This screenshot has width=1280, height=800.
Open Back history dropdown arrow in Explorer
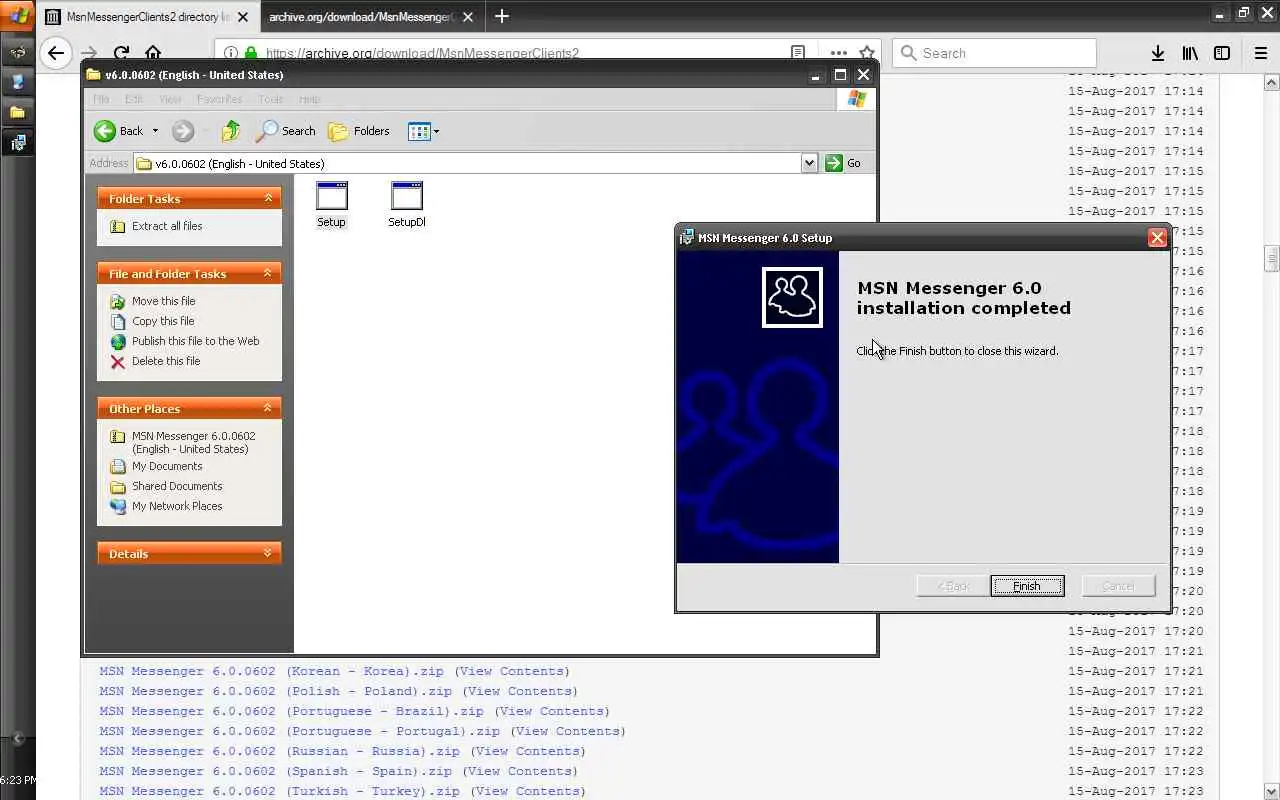[155, 131]
